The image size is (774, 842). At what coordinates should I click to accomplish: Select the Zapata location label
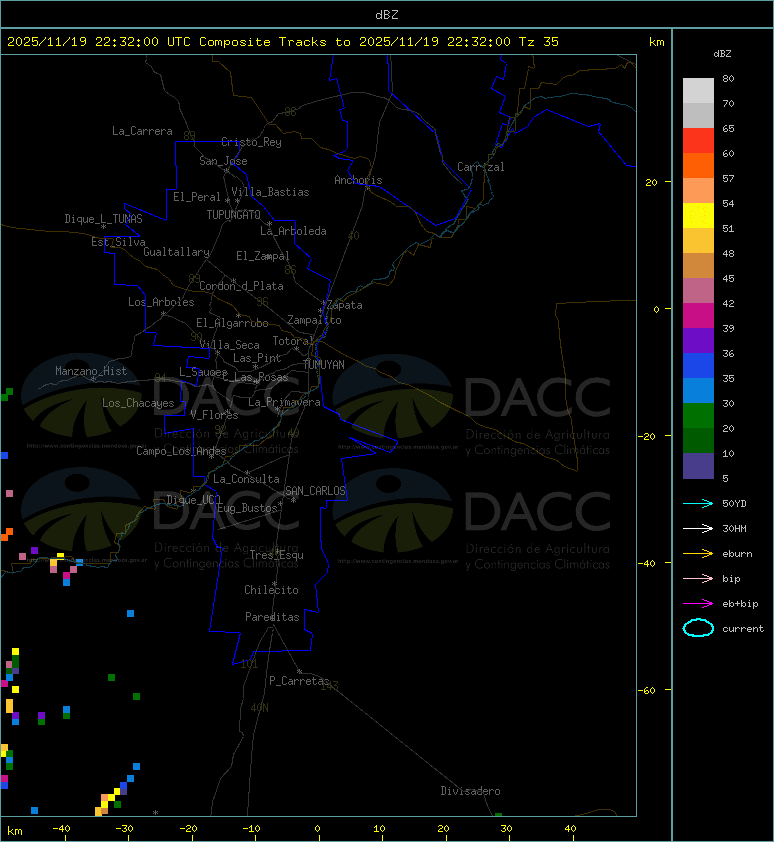click(x=345, y=306)
